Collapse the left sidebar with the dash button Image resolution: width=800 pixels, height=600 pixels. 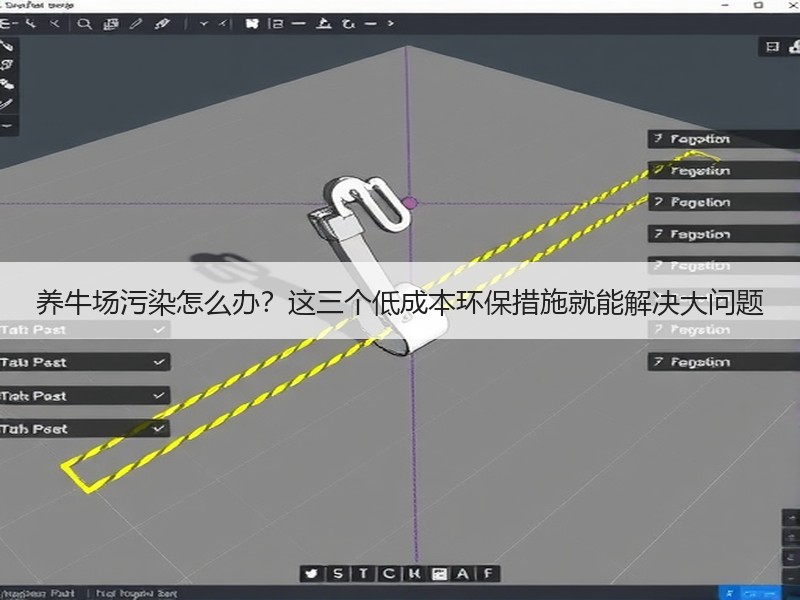(7, 125)
